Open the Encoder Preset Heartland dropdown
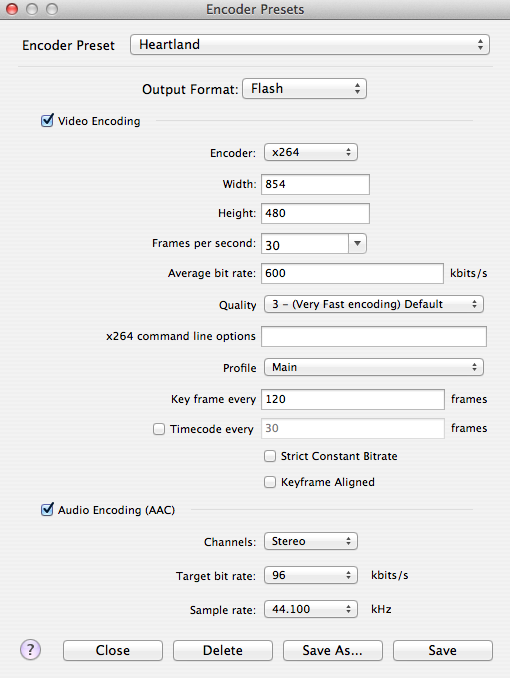 [310, 45]
